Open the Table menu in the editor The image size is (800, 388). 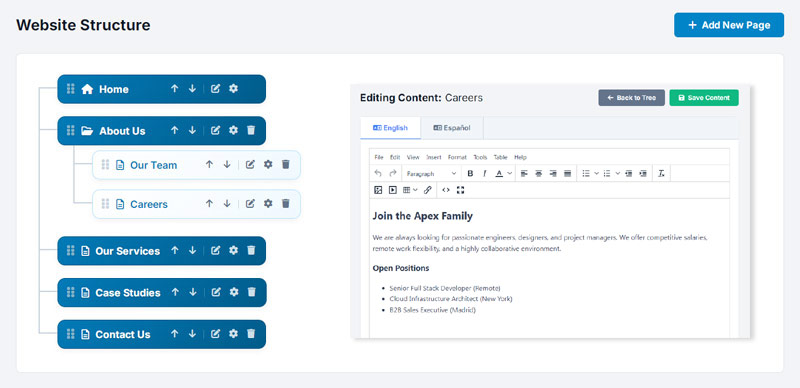click(x=501, y=157)
